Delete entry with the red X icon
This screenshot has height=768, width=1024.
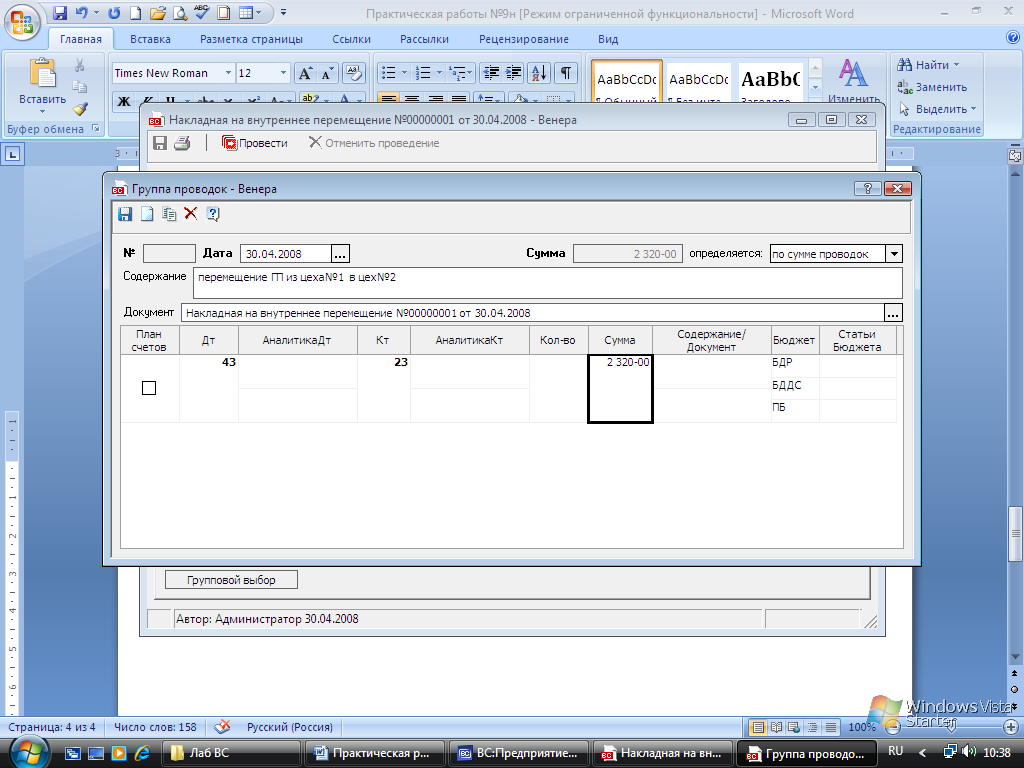[191, 214]
